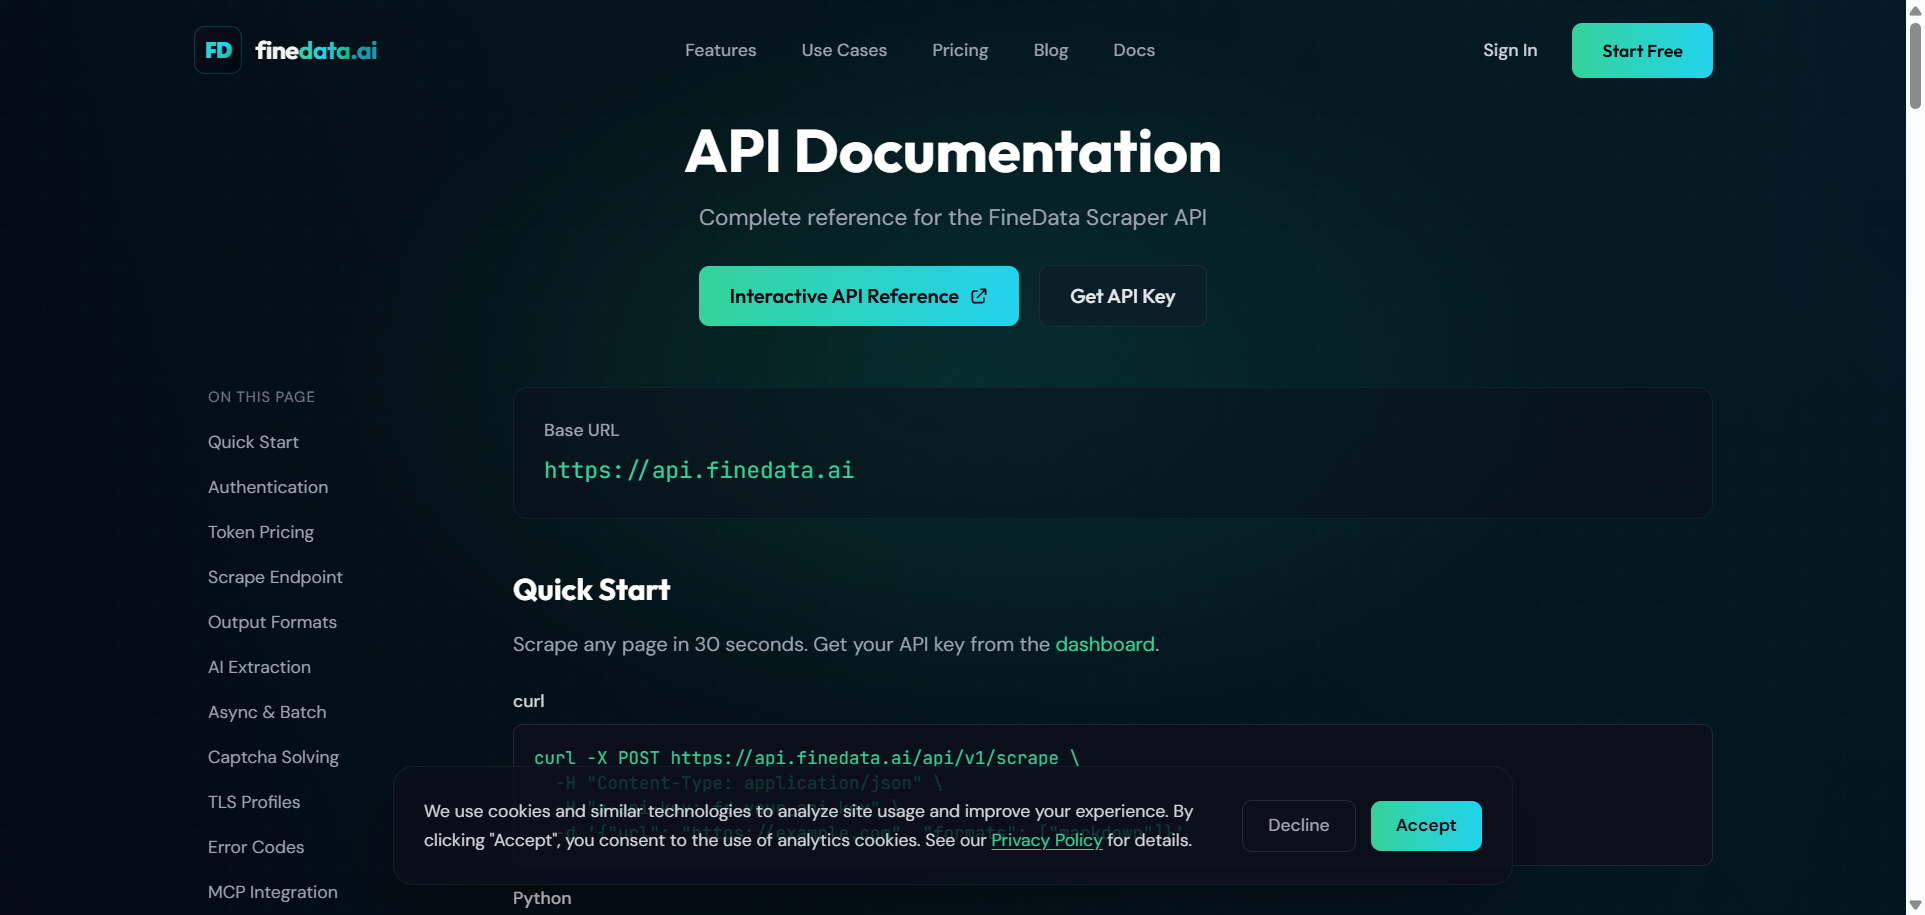Open the Blog from the top navigation
The width and height of the screenshot is (1925, 915).
point(1050,50)
